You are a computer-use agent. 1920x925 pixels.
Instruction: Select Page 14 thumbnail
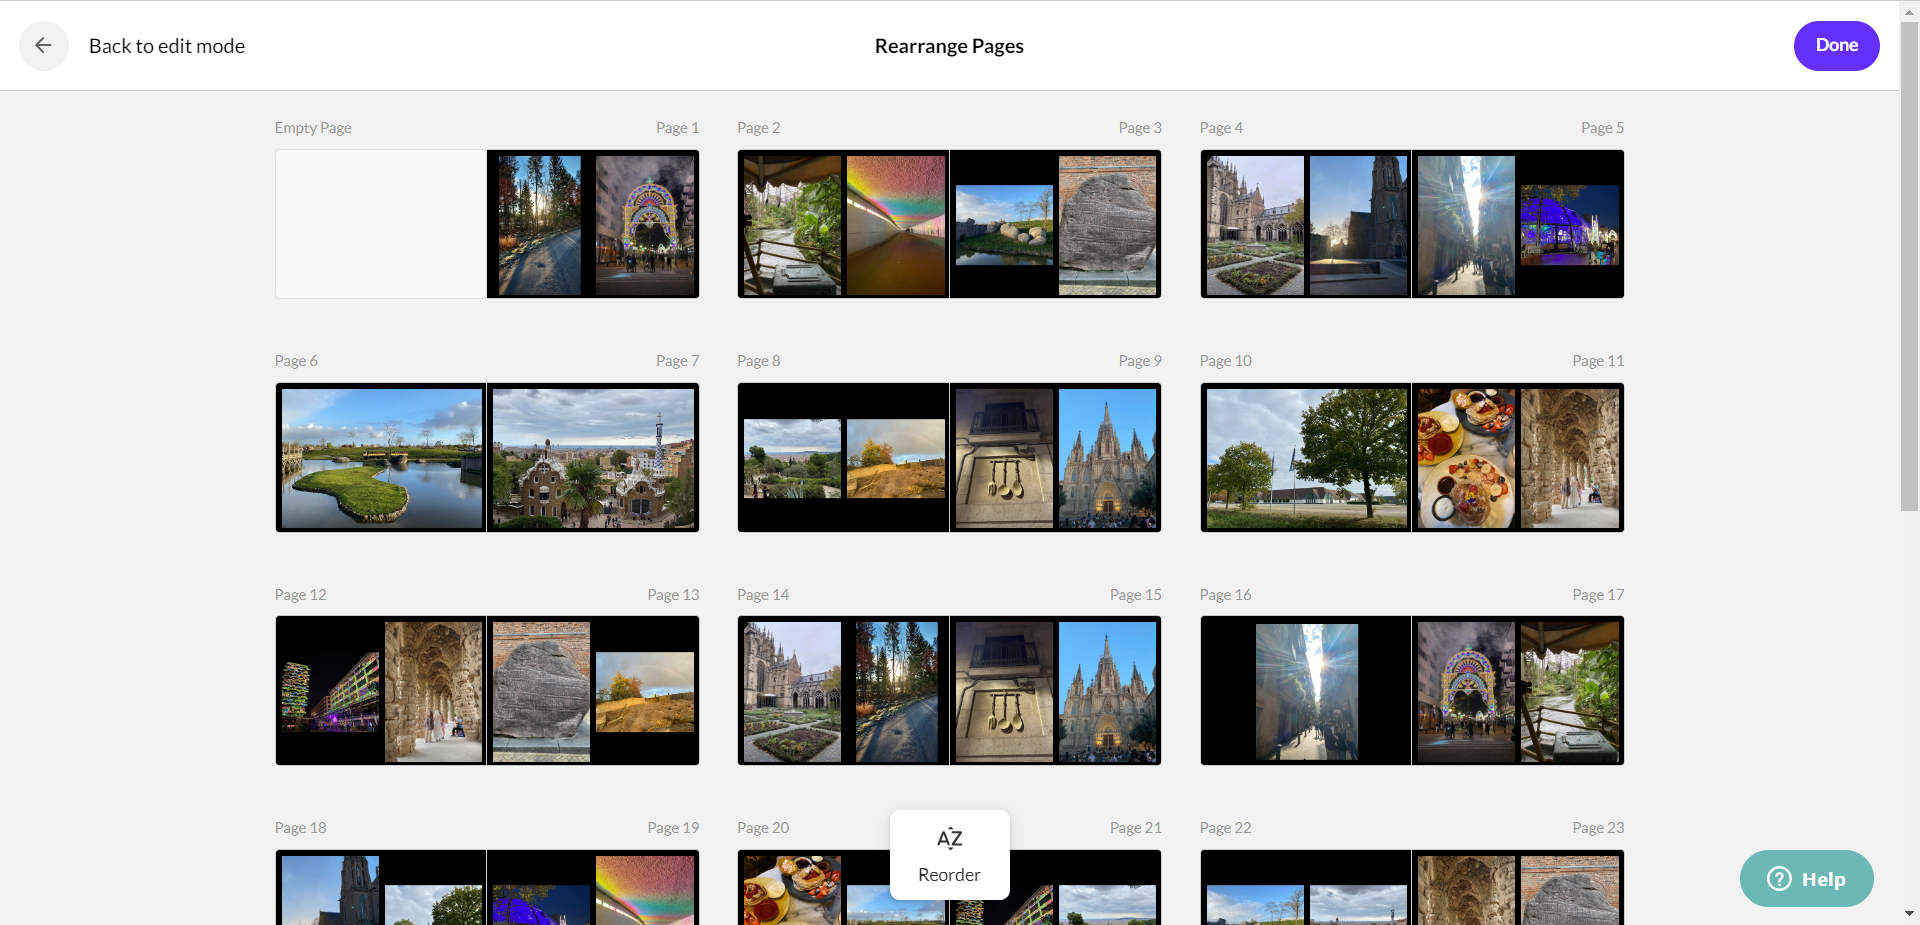(x=843, y=691)
